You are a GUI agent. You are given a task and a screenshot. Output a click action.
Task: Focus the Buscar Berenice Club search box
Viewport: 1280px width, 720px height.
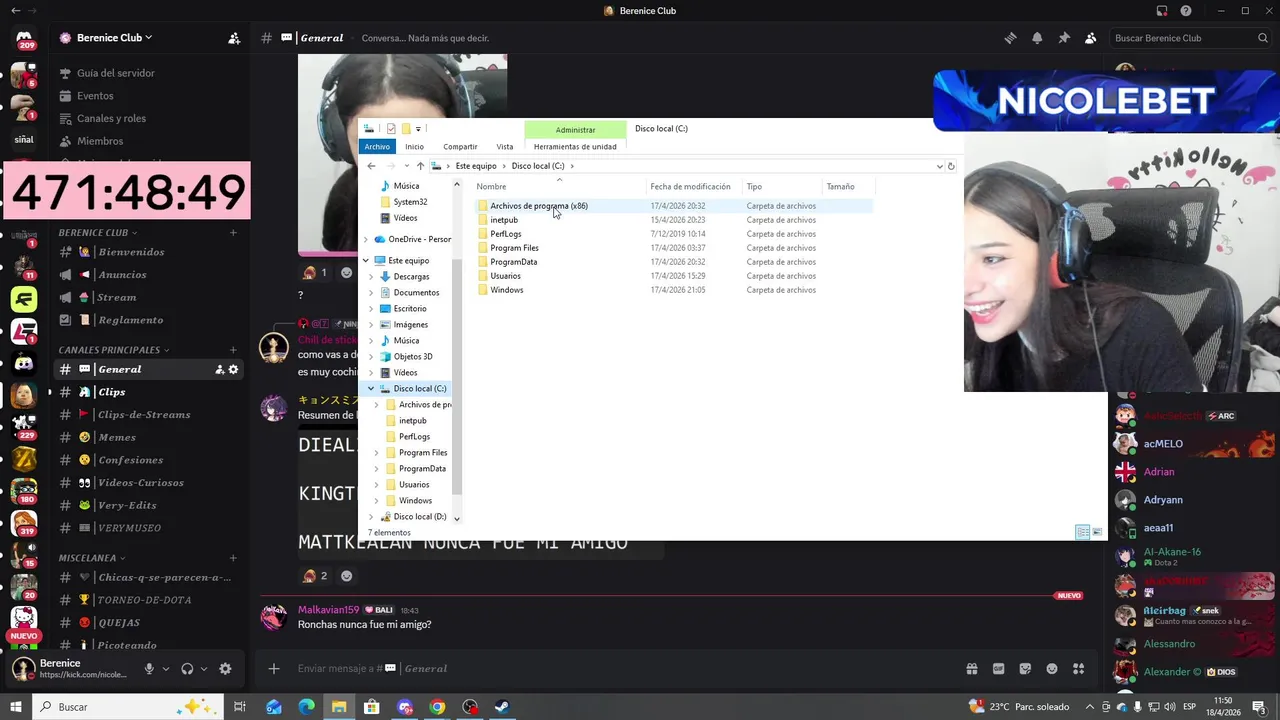[x=1190, y=38]
